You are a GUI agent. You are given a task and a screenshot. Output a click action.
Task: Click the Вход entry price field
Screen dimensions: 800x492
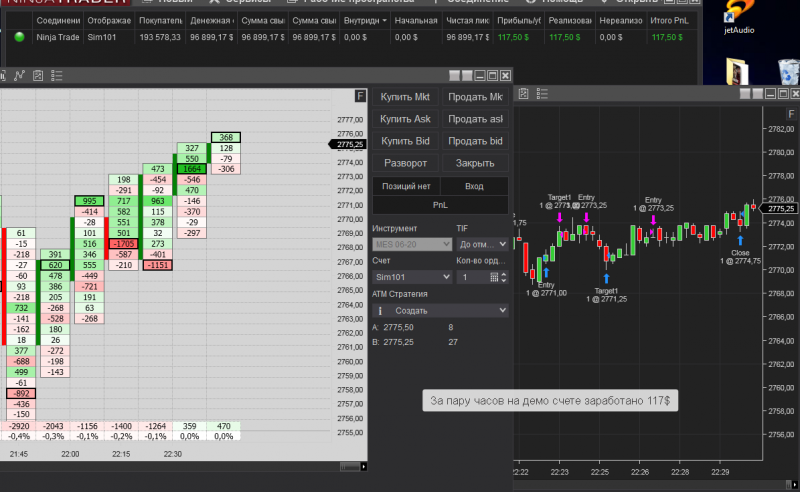[x=474, y=186]
